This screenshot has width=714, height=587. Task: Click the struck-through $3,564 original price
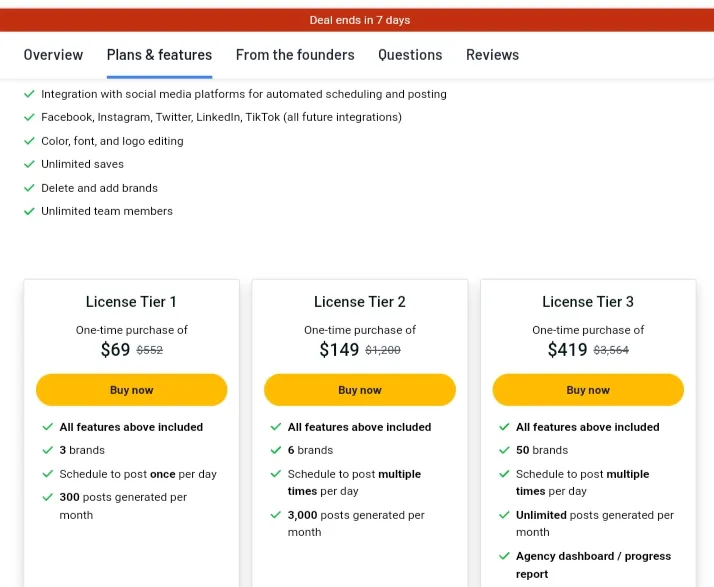point(611,351)
